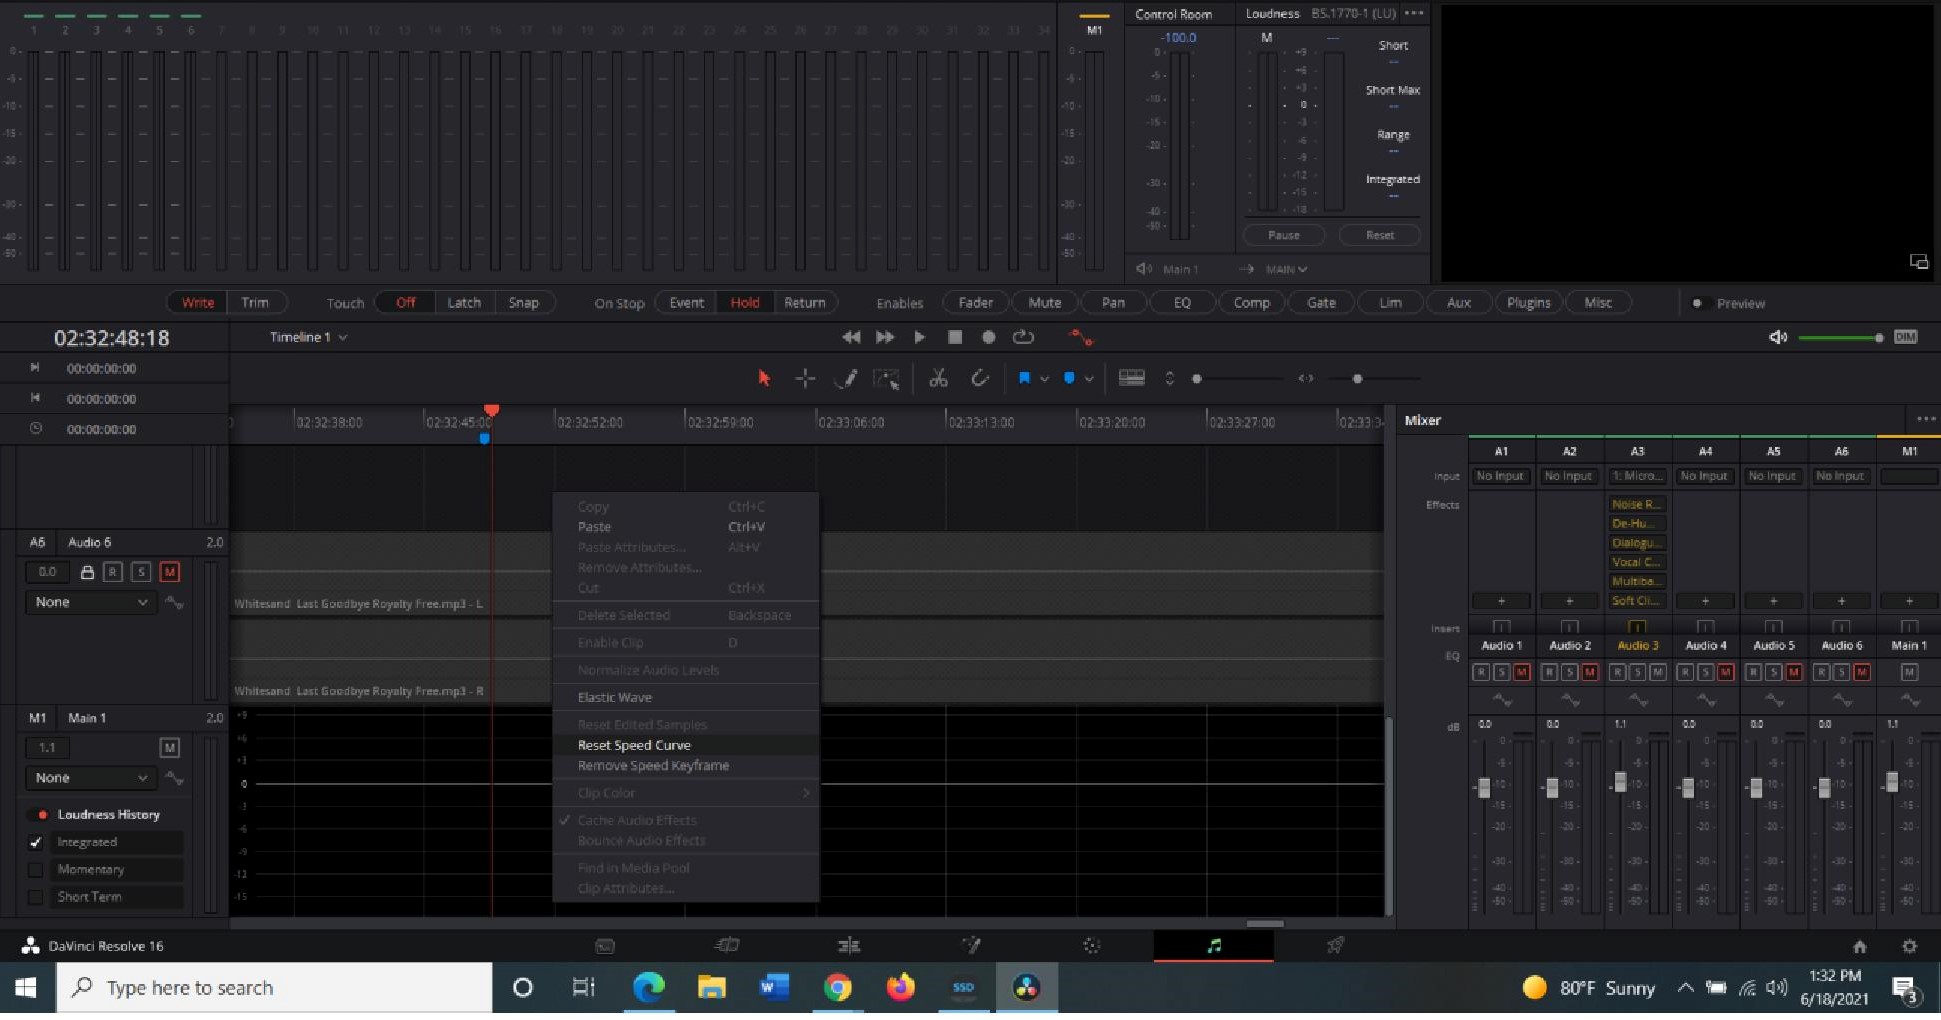Image resolution: width=1941 pixels, height=1020 pixels.
Task: Click the loudness Reset button
Action: 1380,235
